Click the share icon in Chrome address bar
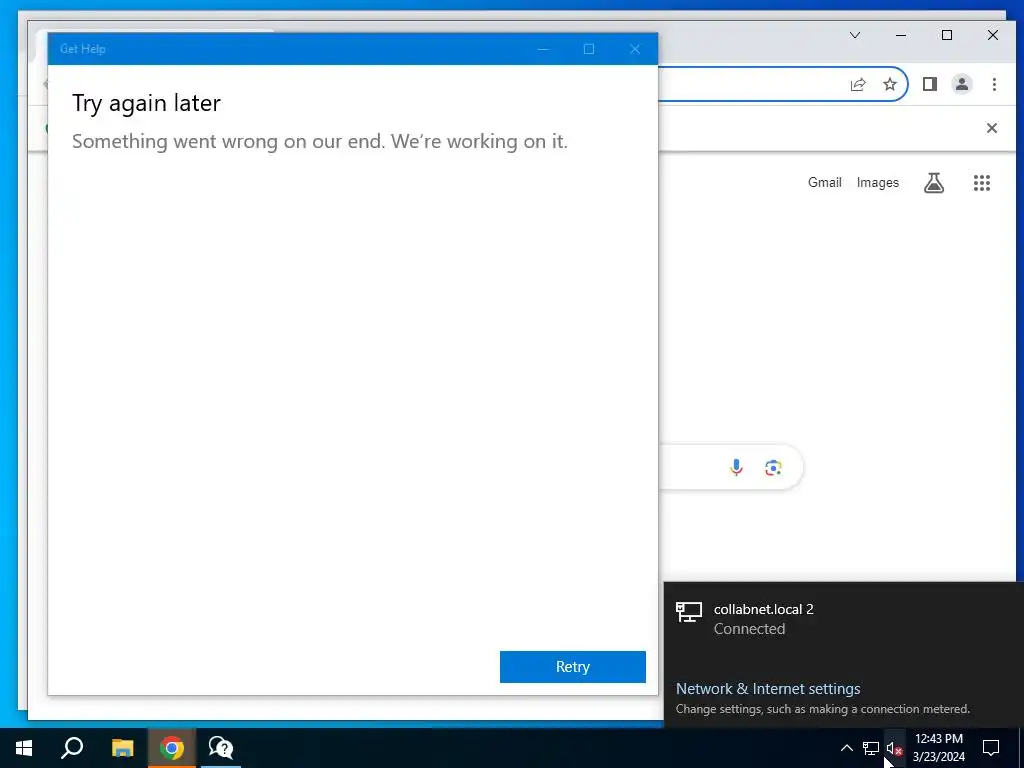 click(x=857, y=84)
